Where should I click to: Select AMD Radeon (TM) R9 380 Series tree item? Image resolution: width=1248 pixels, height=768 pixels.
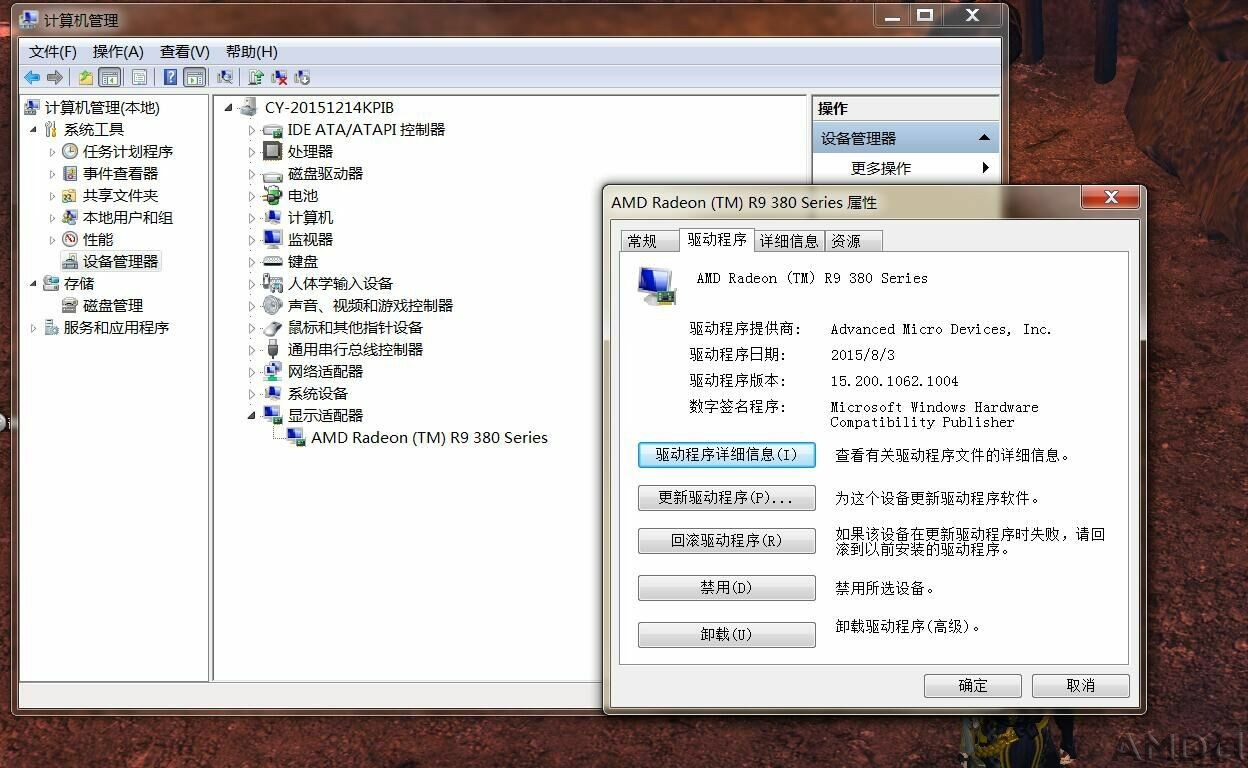(429, 437)
